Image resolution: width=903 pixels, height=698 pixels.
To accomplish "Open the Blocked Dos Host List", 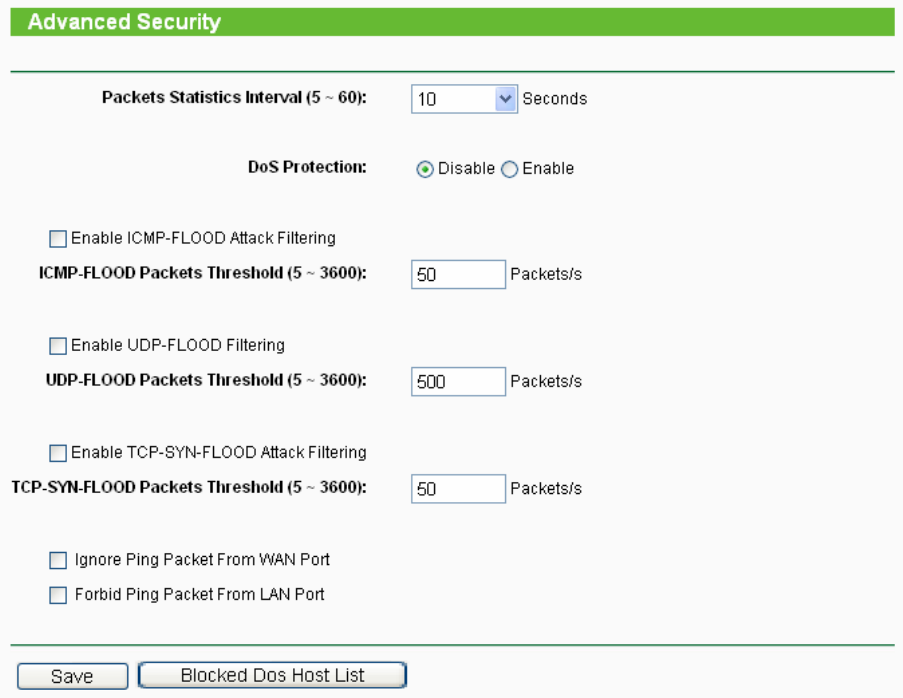I will point(272,676).
